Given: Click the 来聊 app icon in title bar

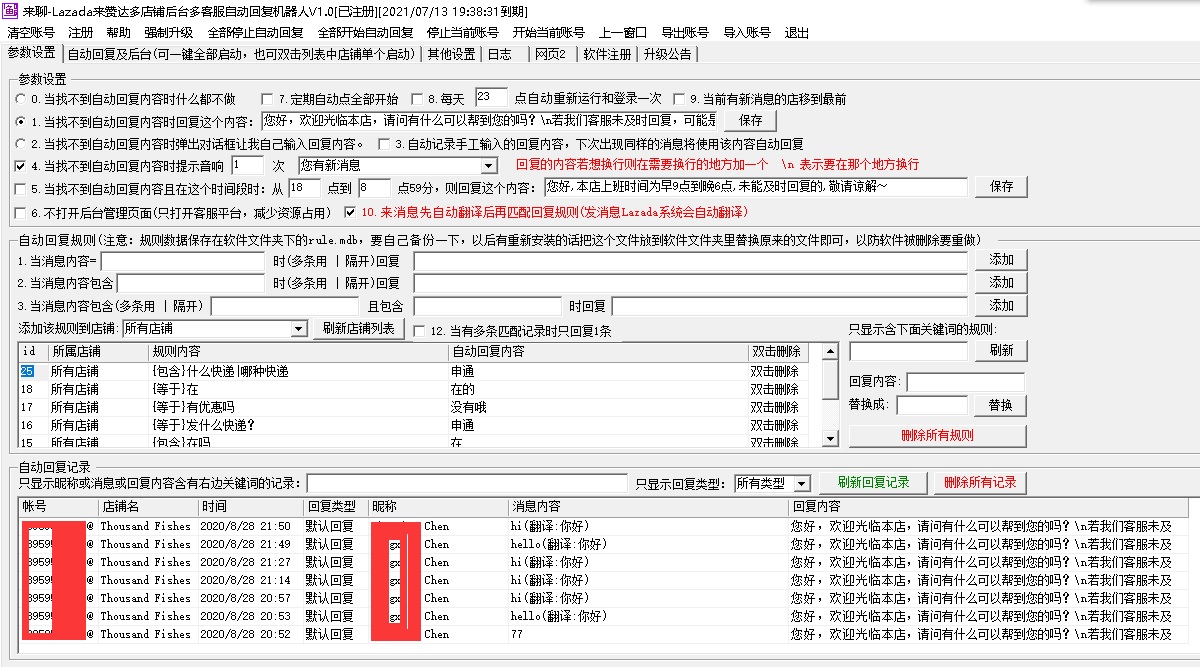Looking at the screenshot, I should point(10,11).
